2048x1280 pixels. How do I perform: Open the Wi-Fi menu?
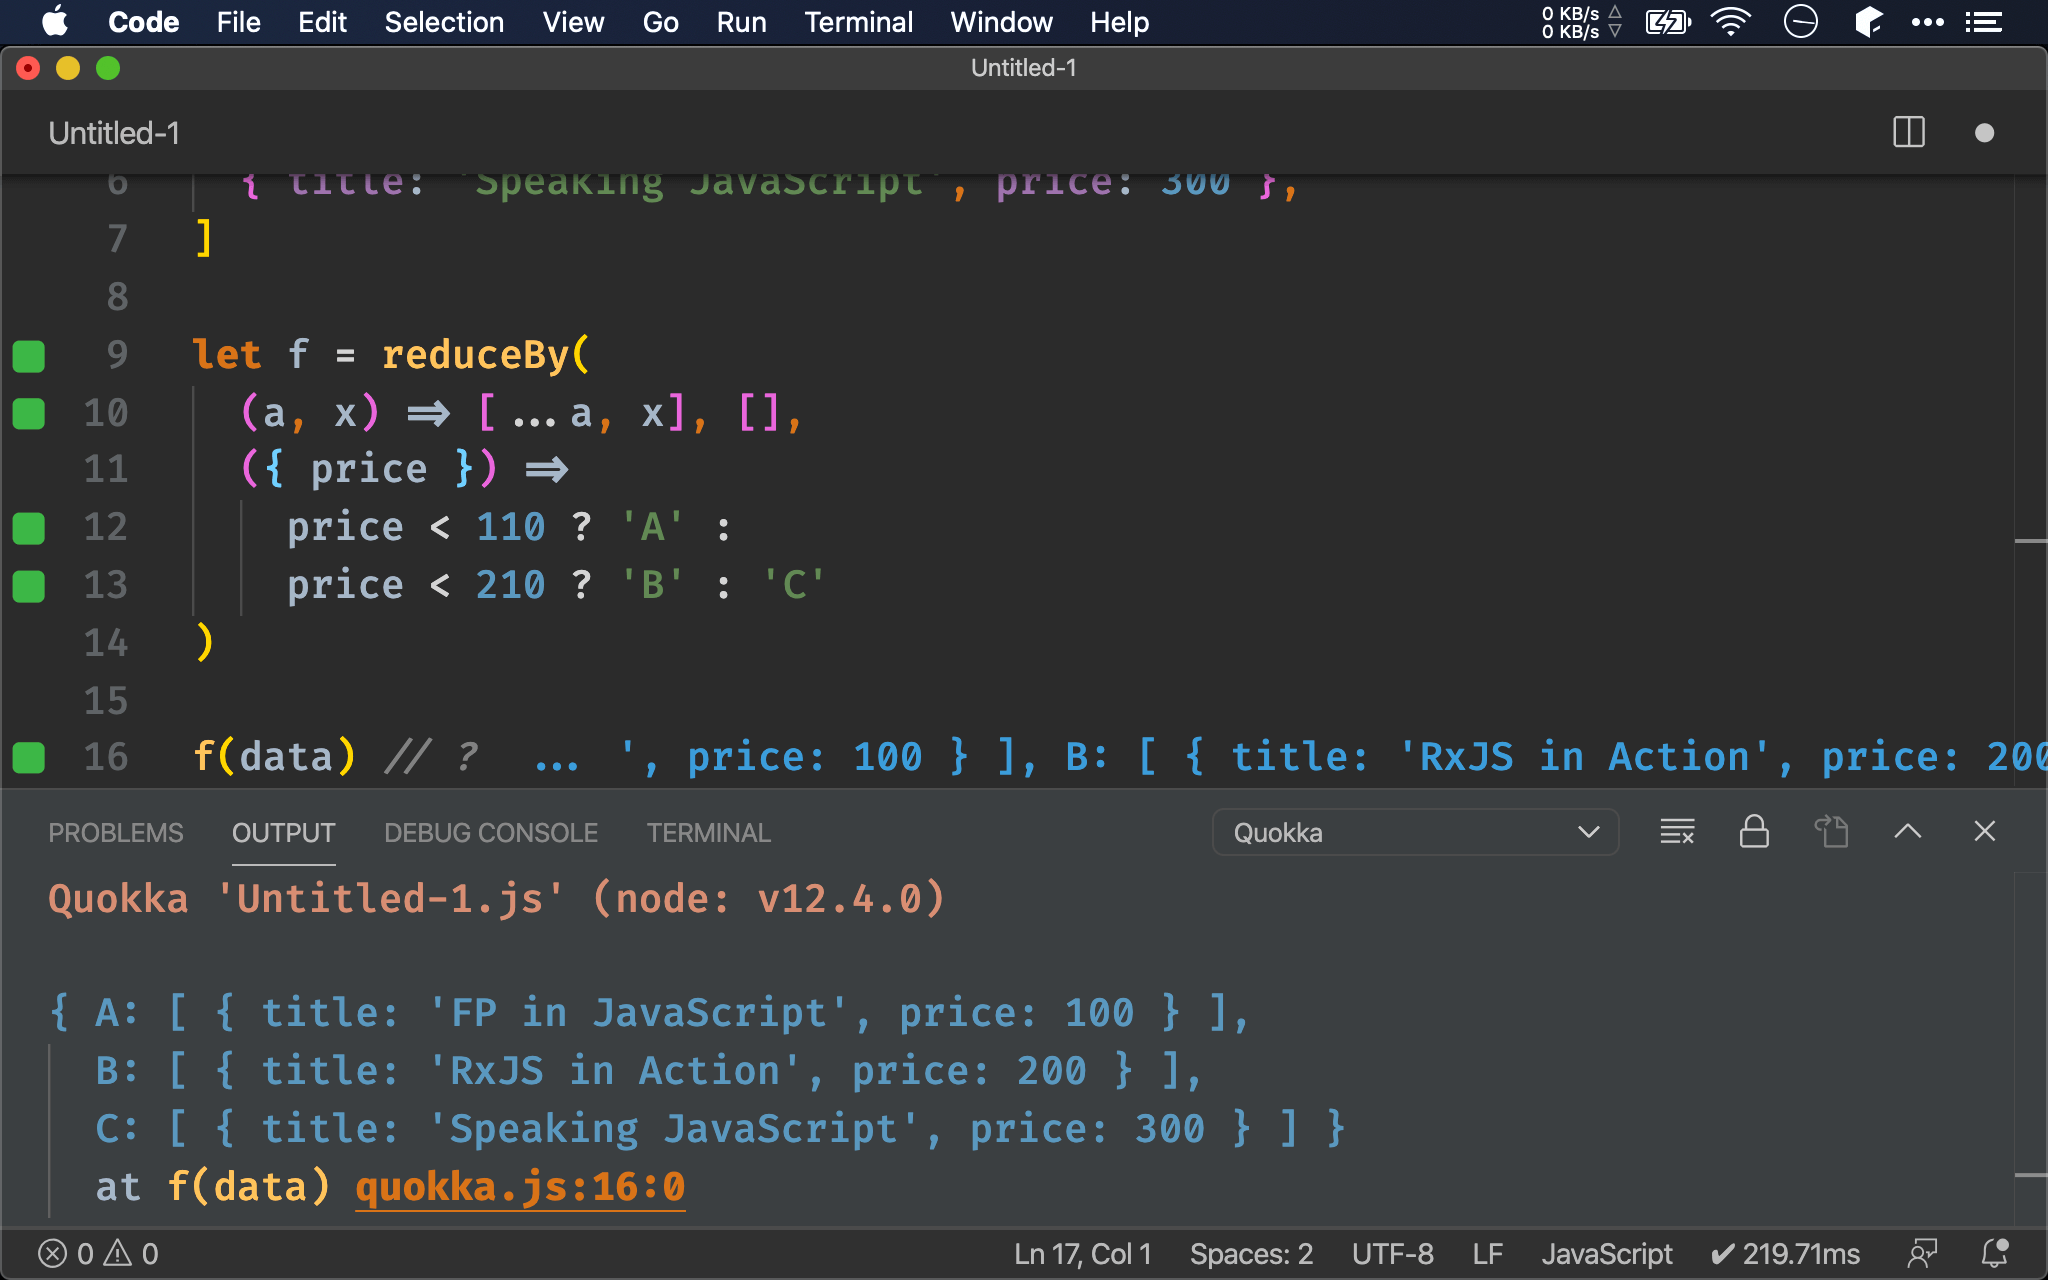click(1731, 22)
